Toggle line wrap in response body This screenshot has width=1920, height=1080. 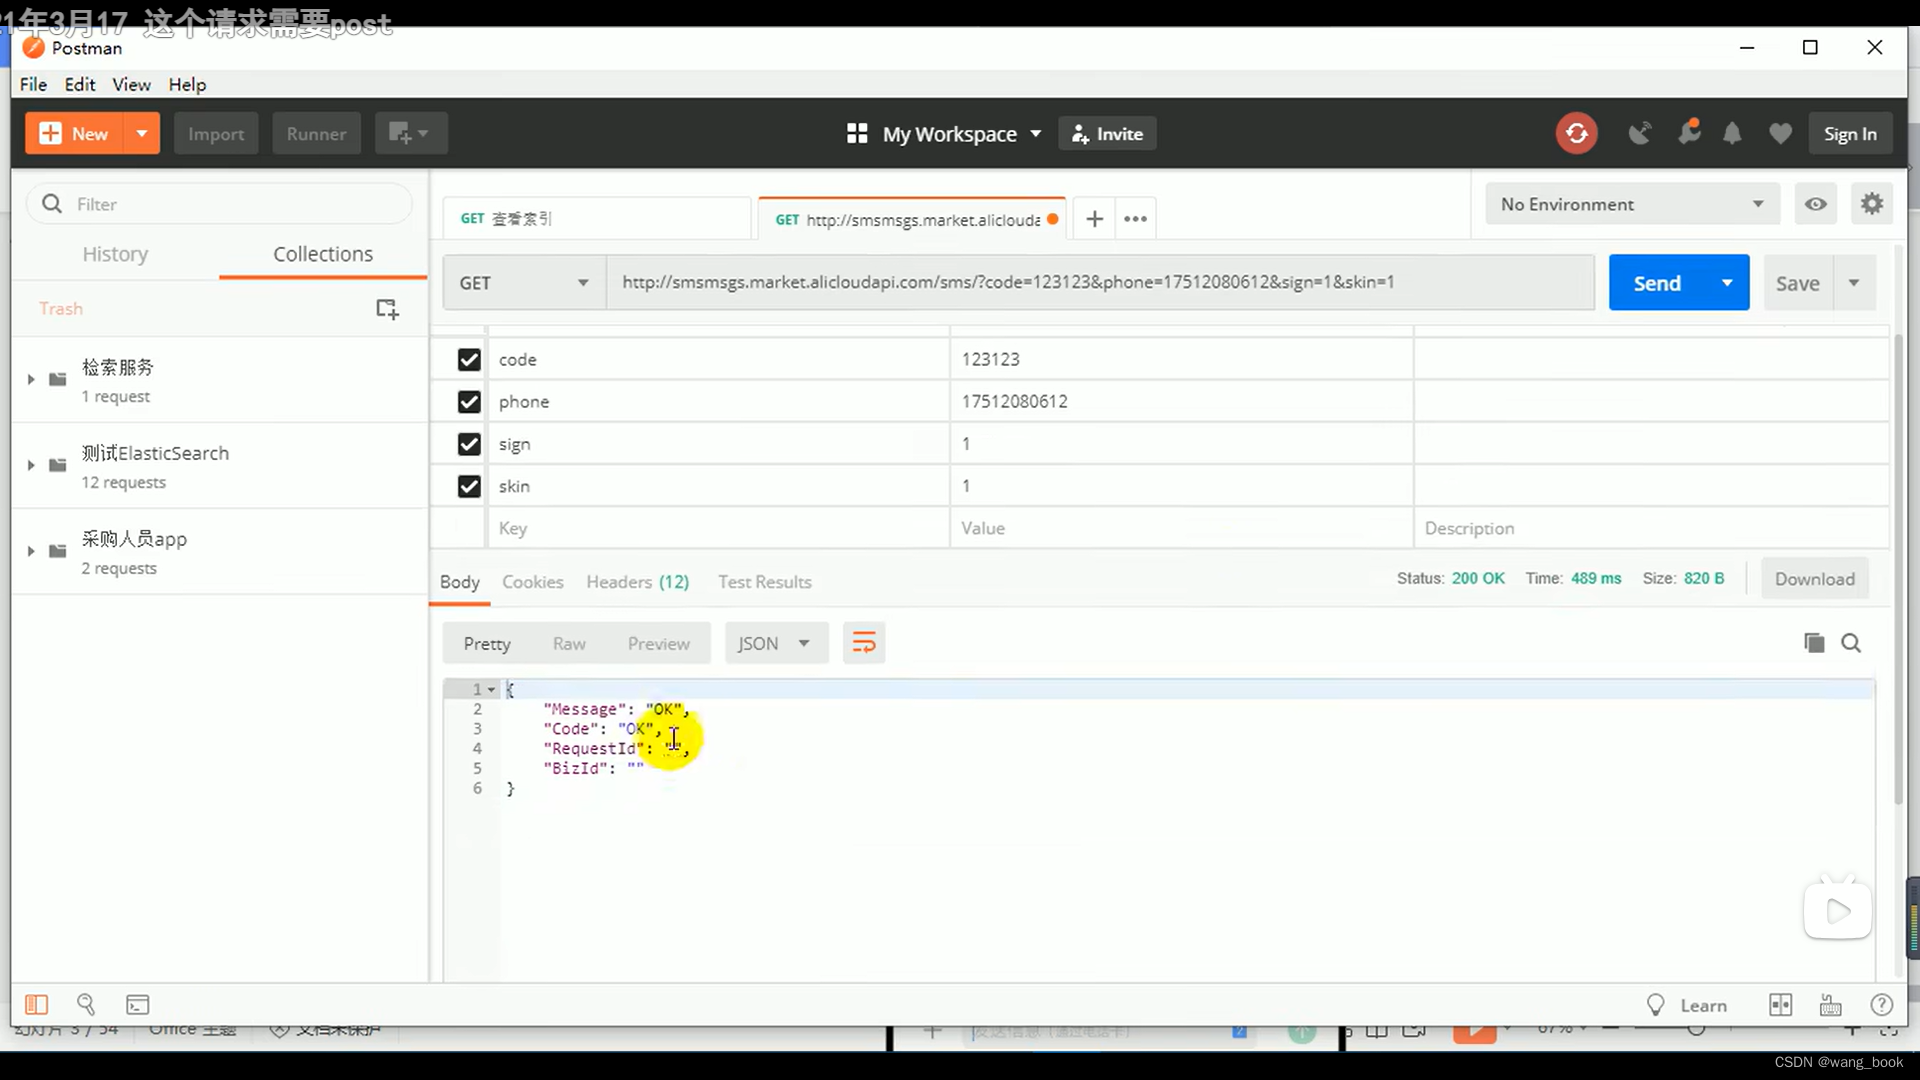click(864, 643)
